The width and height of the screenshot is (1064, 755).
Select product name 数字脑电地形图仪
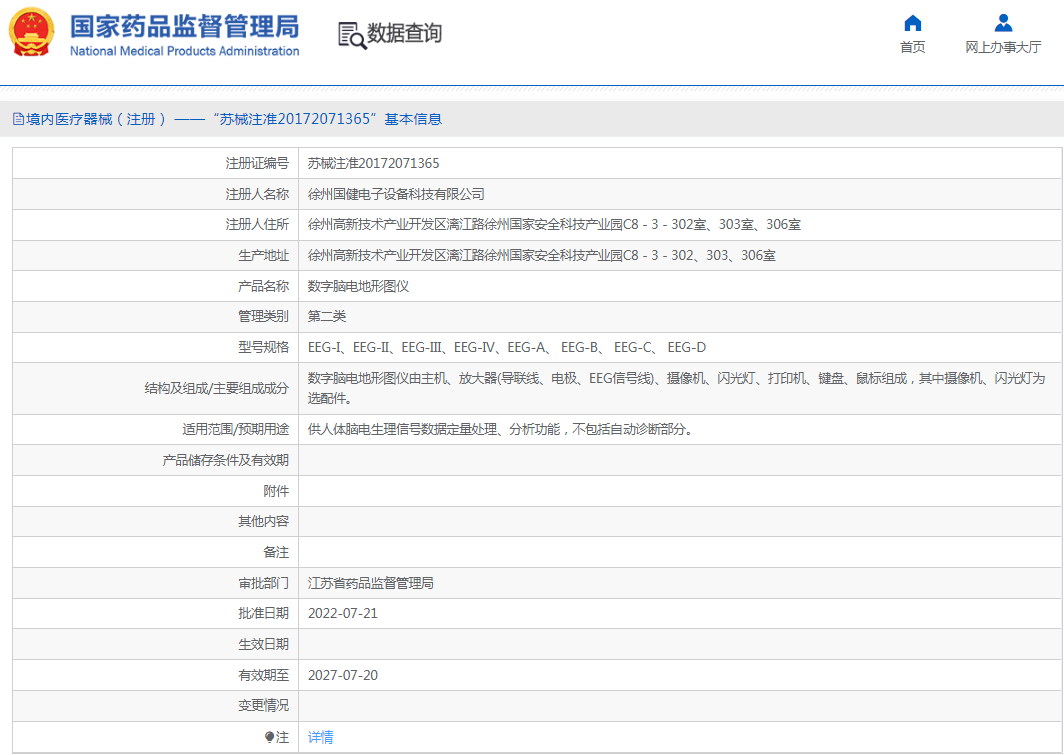(x=358, y=286)
